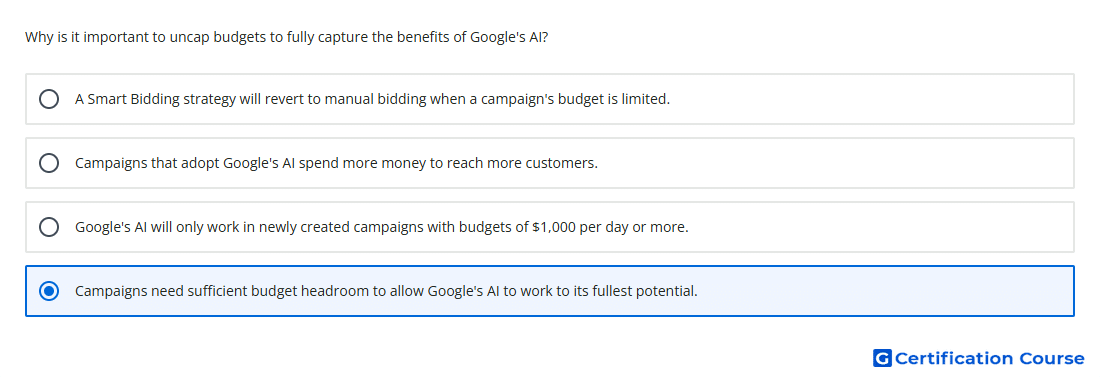The image size is (1100, 377).
Task: Select the $1,000 per day radio button
Action: [49, 227]
